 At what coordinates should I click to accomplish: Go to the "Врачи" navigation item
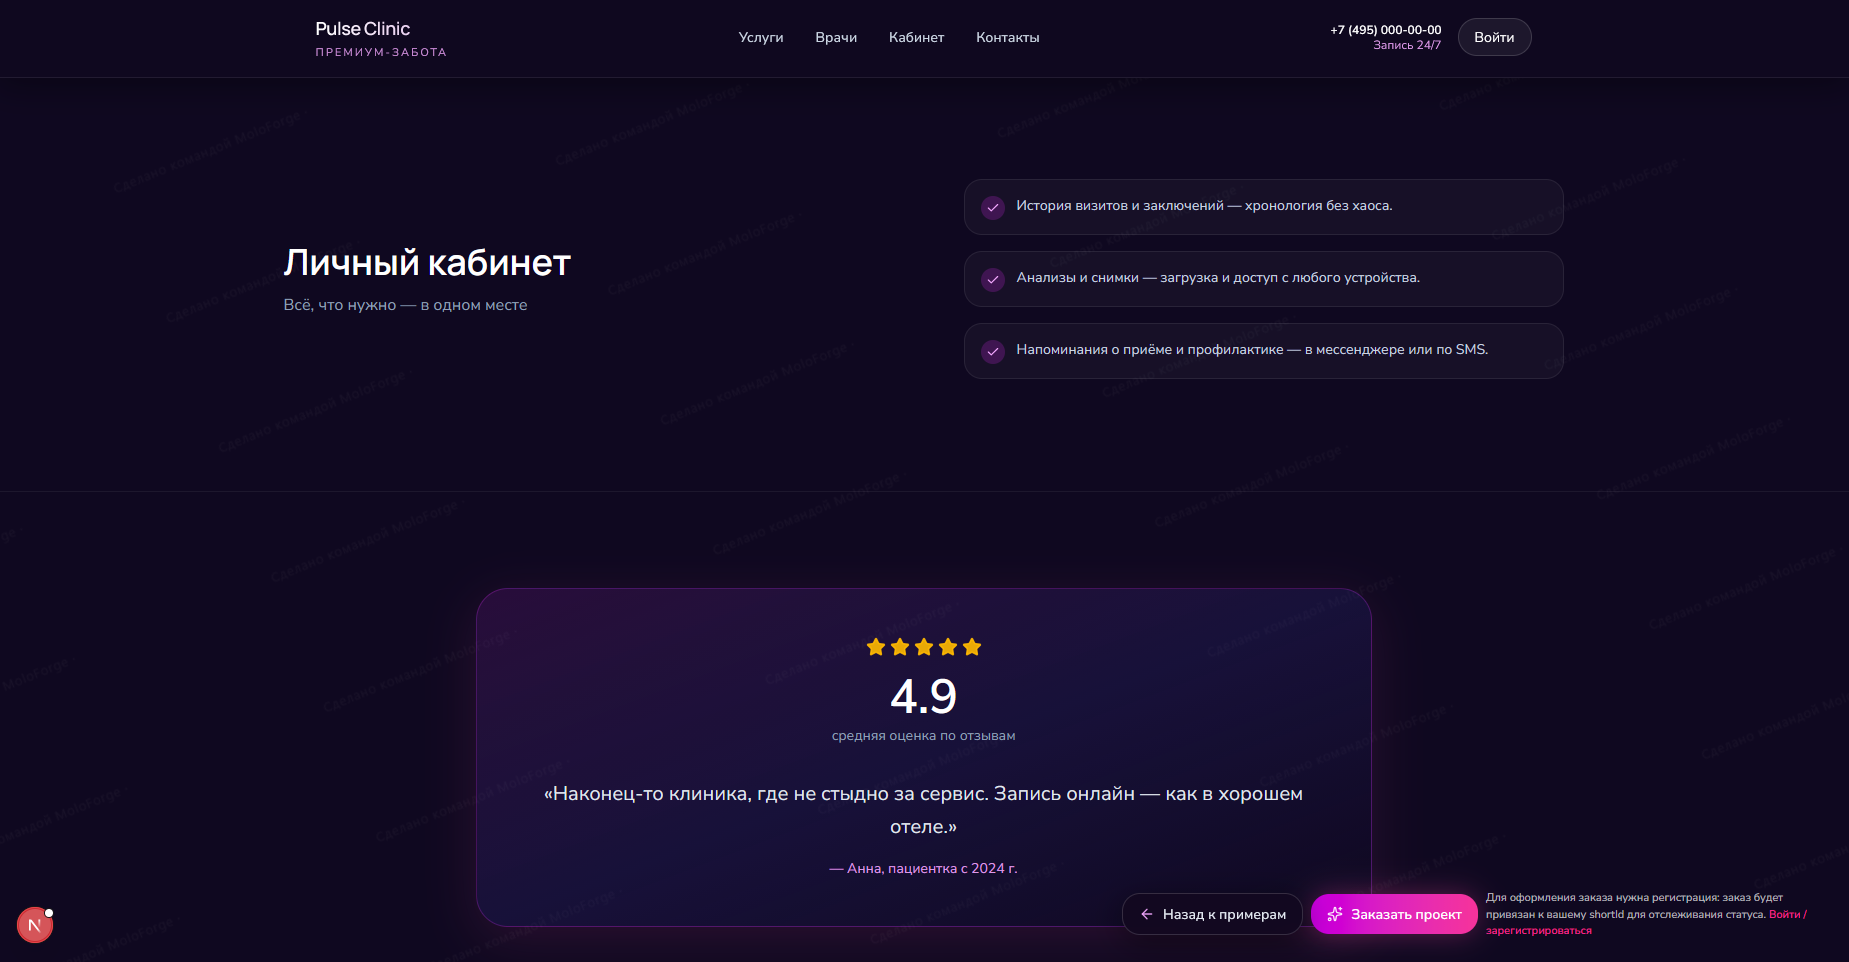point(836,37)
